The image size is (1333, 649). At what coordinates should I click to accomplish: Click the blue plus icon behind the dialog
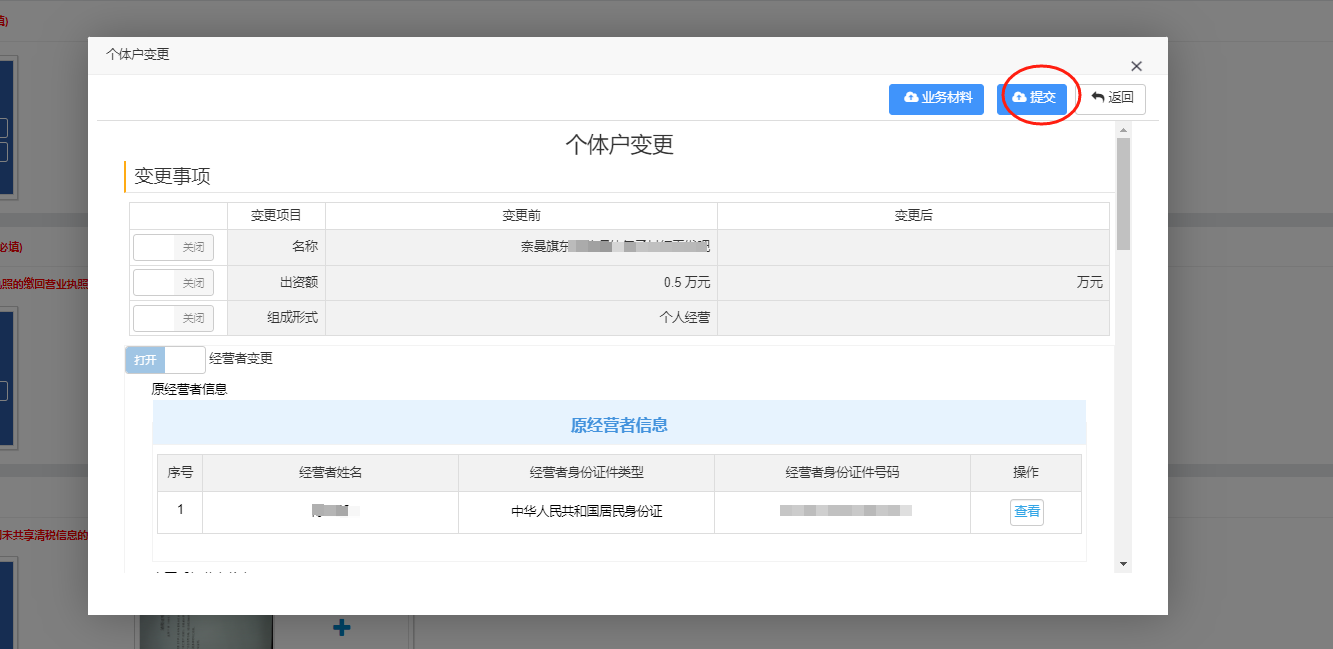341,628
